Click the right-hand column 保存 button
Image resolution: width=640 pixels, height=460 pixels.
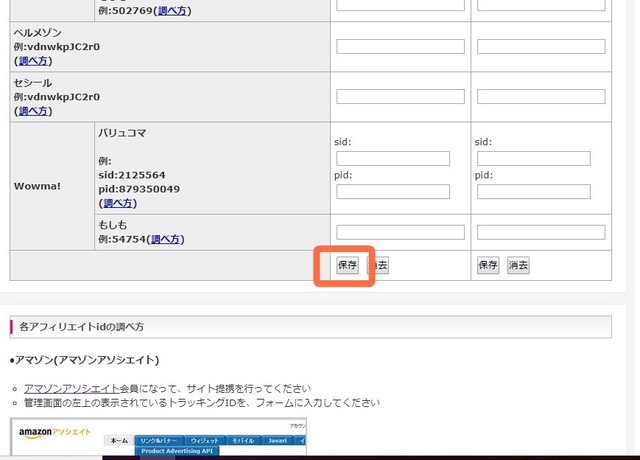tap(488, 265)
